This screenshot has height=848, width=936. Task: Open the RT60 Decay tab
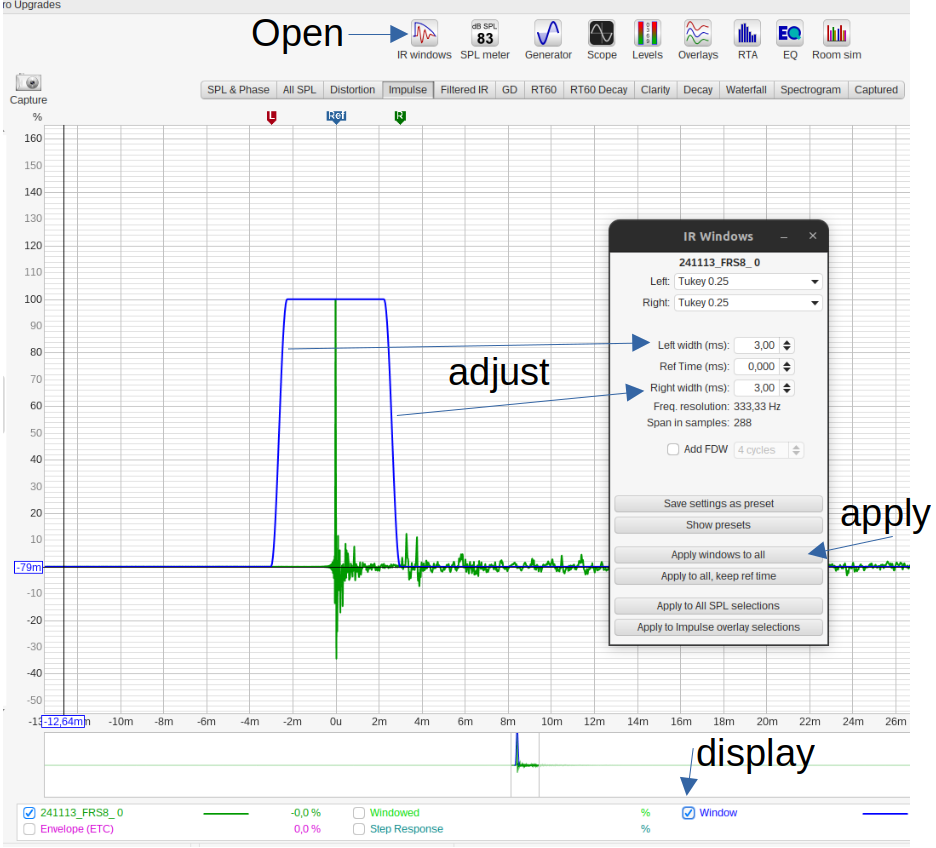598,90
